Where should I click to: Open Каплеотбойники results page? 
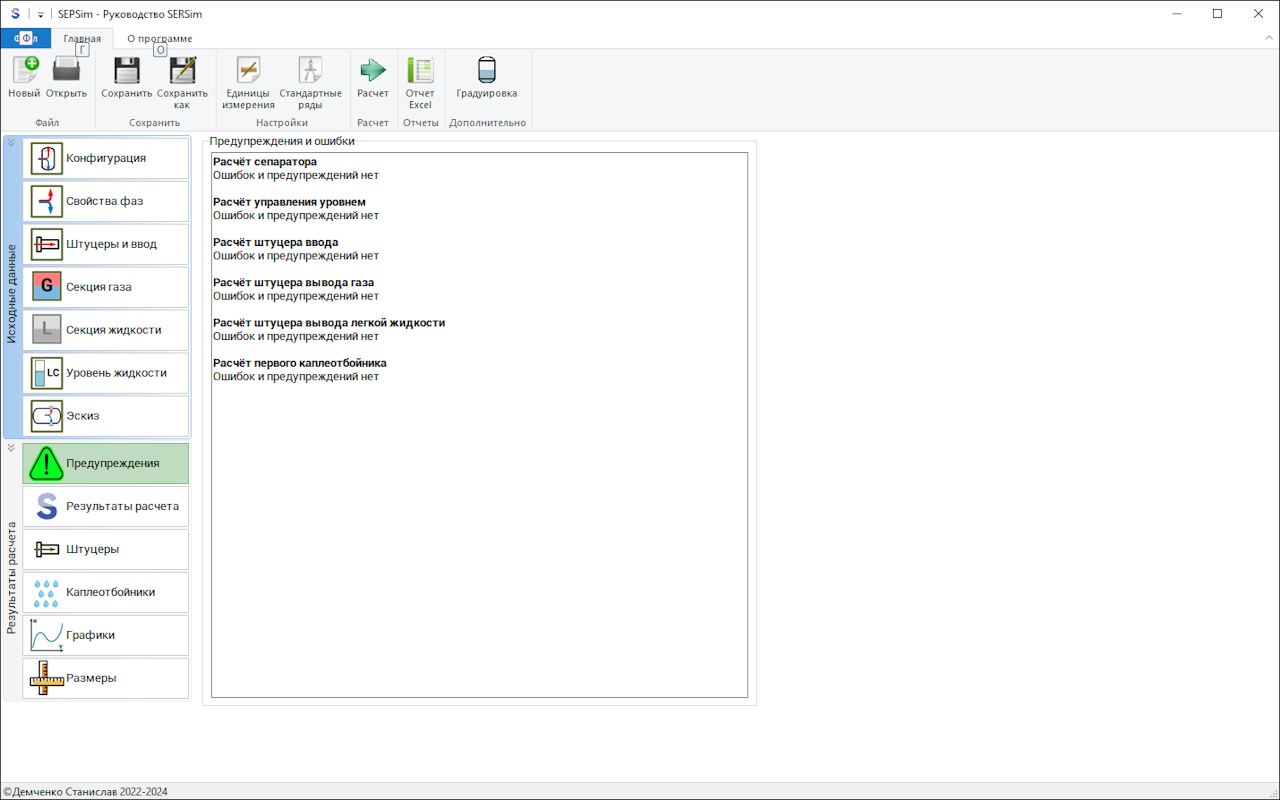coord(106,592)
